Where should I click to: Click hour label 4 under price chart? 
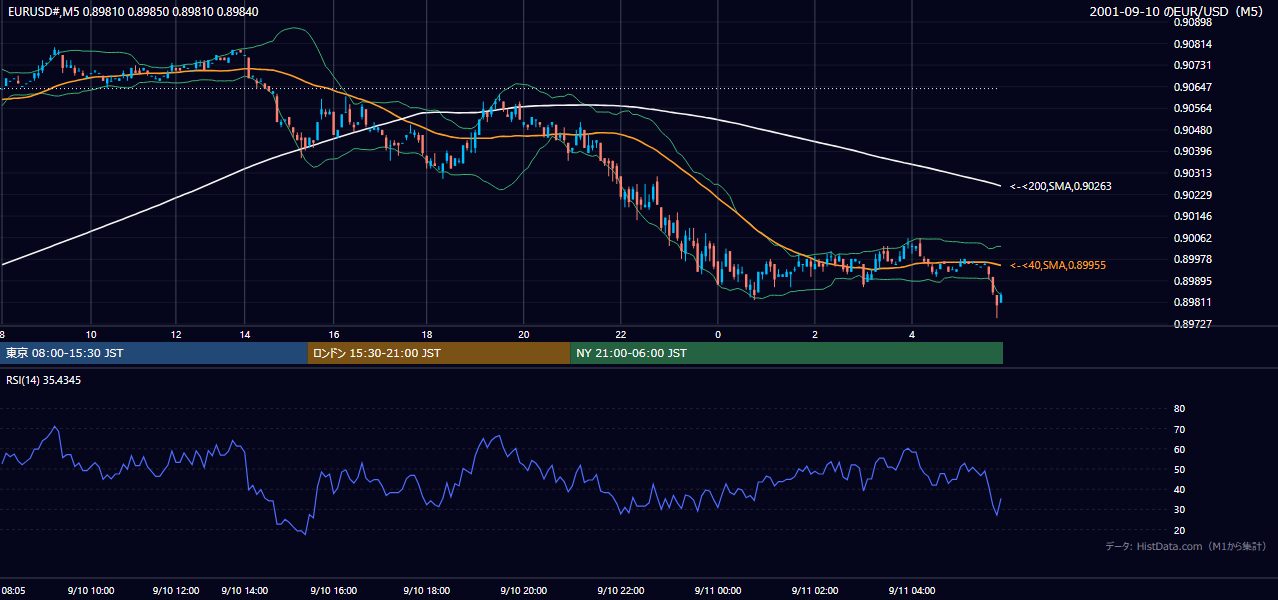click(x=912, y=334)
